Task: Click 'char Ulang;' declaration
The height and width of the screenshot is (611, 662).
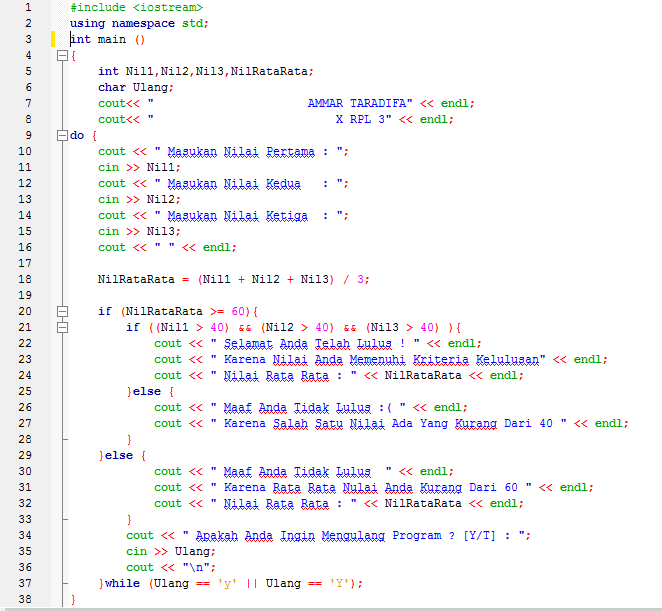Action: tap(136, 87)
